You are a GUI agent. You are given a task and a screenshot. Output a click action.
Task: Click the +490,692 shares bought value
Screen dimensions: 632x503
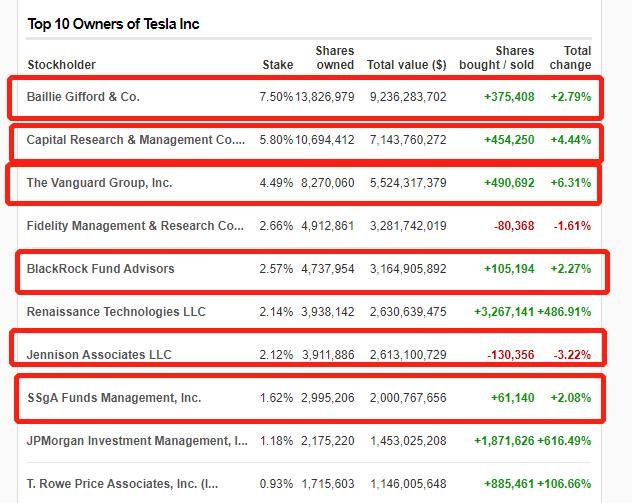(509, 183)
